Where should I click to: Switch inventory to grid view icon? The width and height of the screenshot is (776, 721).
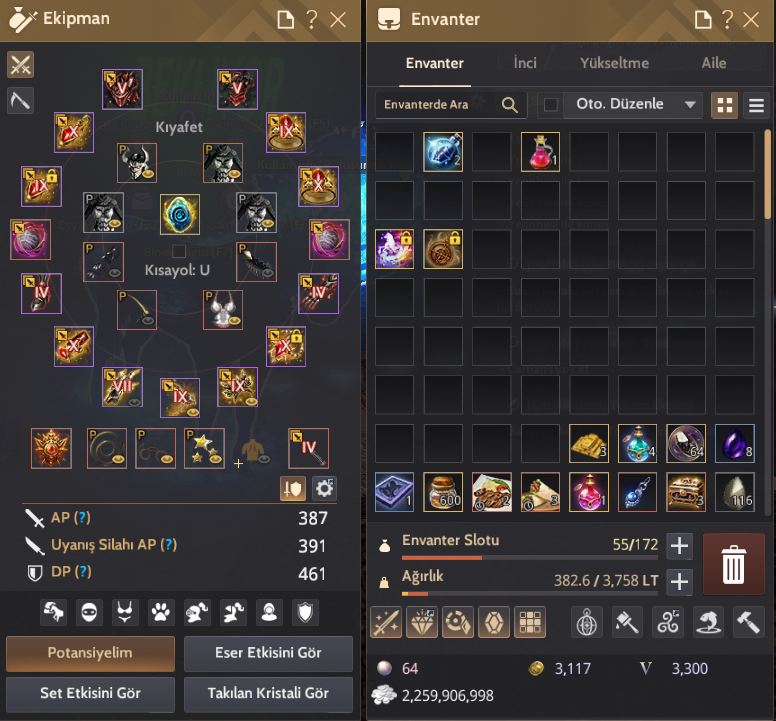coord(725,105)
